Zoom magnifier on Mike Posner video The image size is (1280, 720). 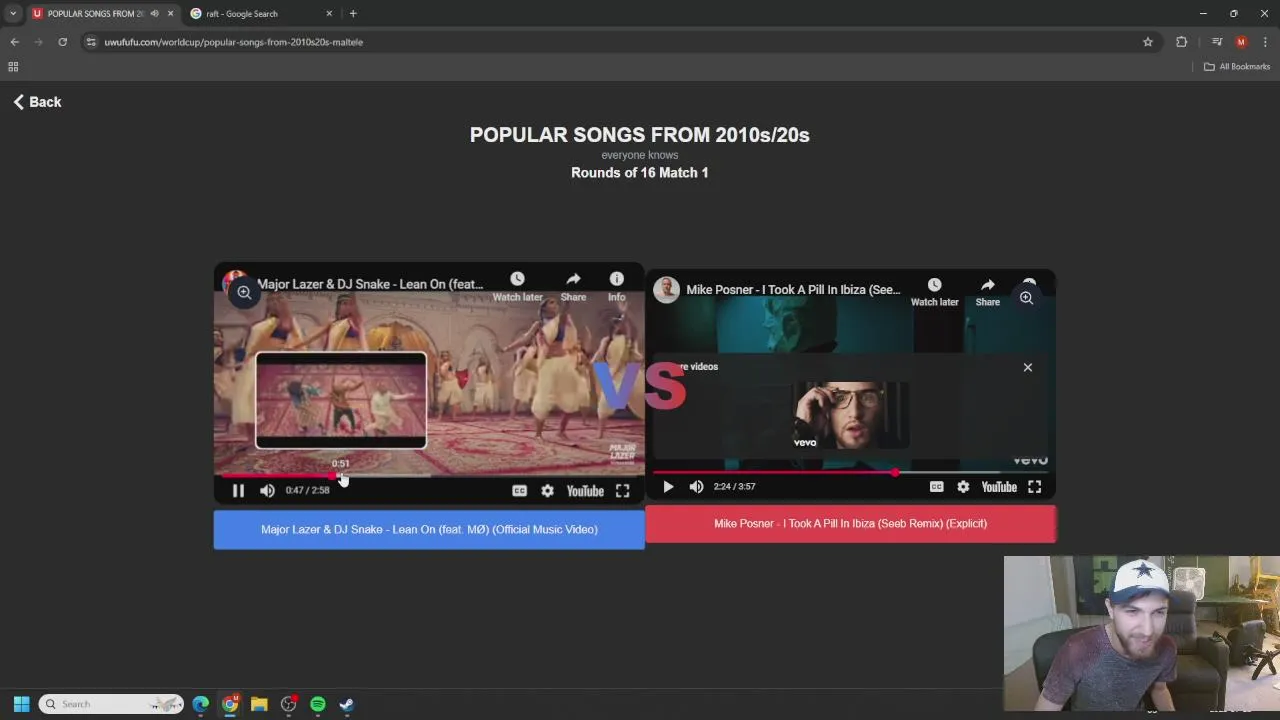pyautogui.click(x=1026, y=298)
